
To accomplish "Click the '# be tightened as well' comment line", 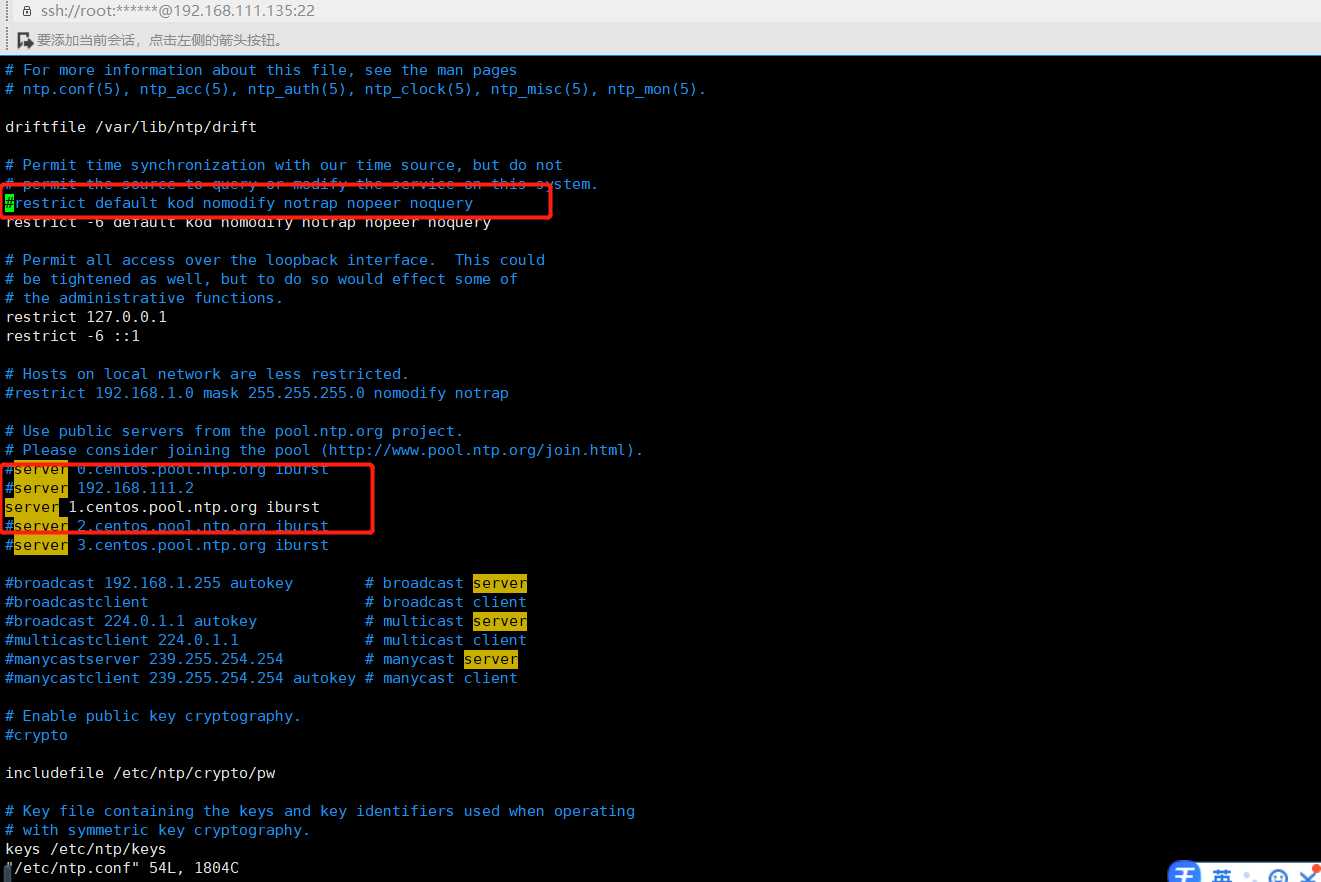I will coord(261,279).
